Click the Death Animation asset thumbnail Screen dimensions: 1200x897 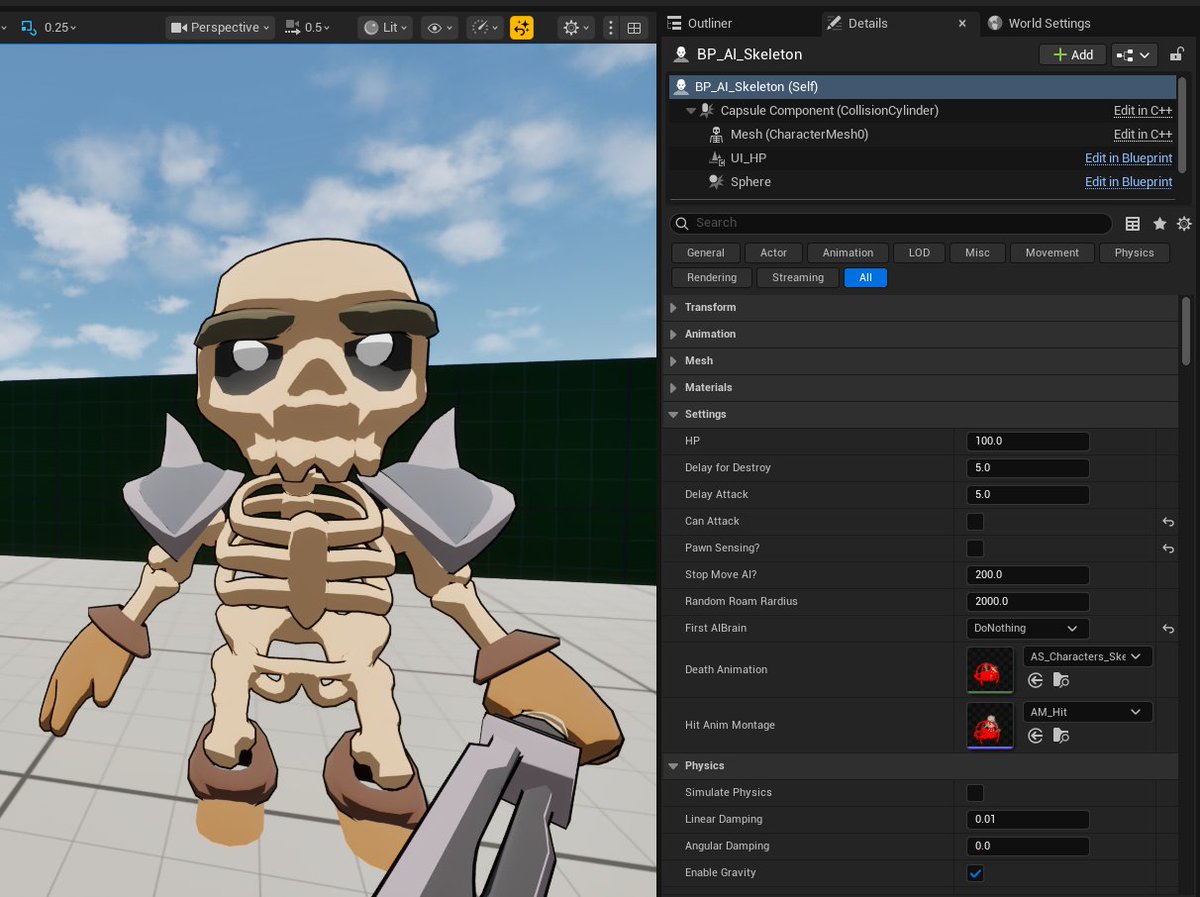coord(989,669)
